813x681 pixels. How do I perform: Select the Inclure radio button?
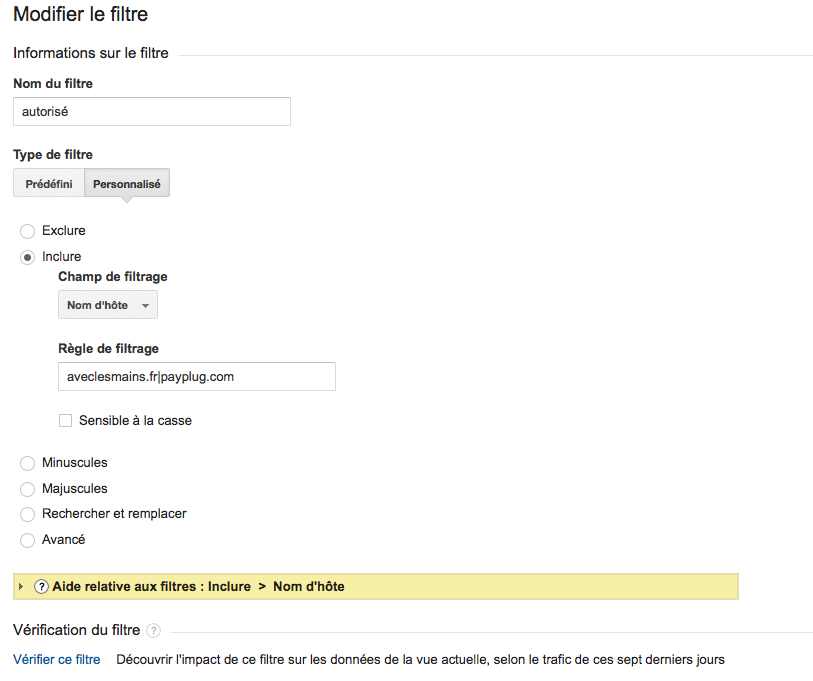[x=28, y=257]
